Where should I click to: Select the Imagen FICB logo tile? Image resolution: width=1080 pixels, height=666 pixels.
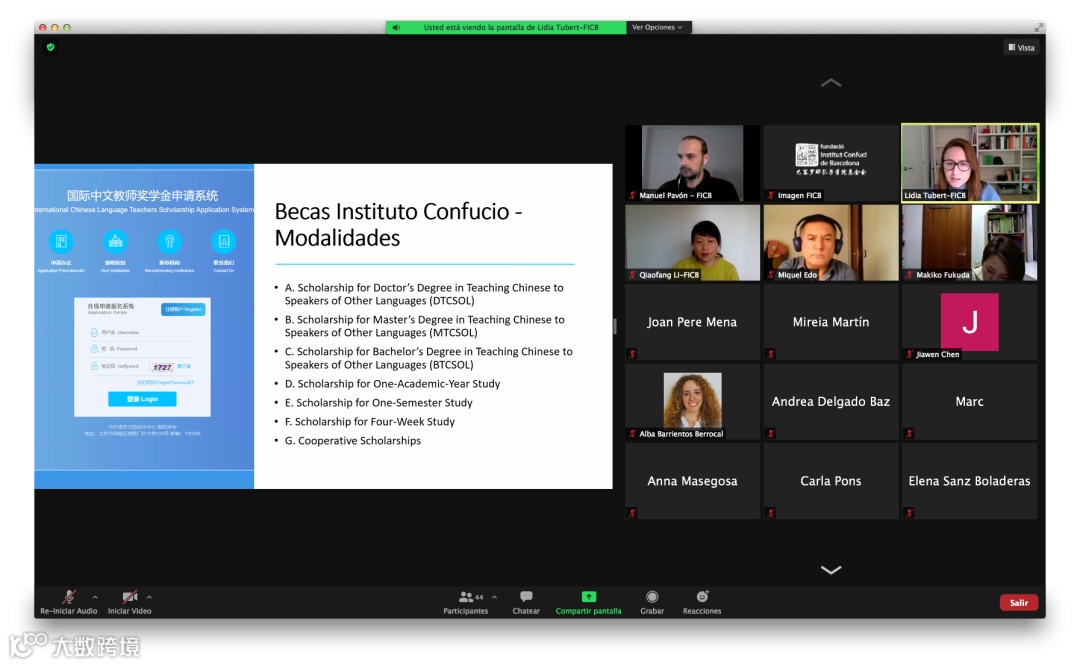831,163
